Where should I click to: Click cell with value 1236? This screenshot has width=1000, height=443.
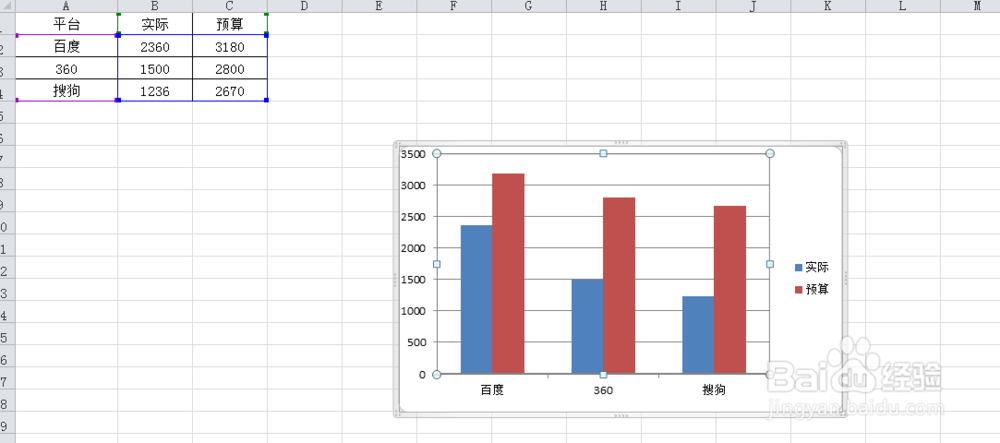155,91
